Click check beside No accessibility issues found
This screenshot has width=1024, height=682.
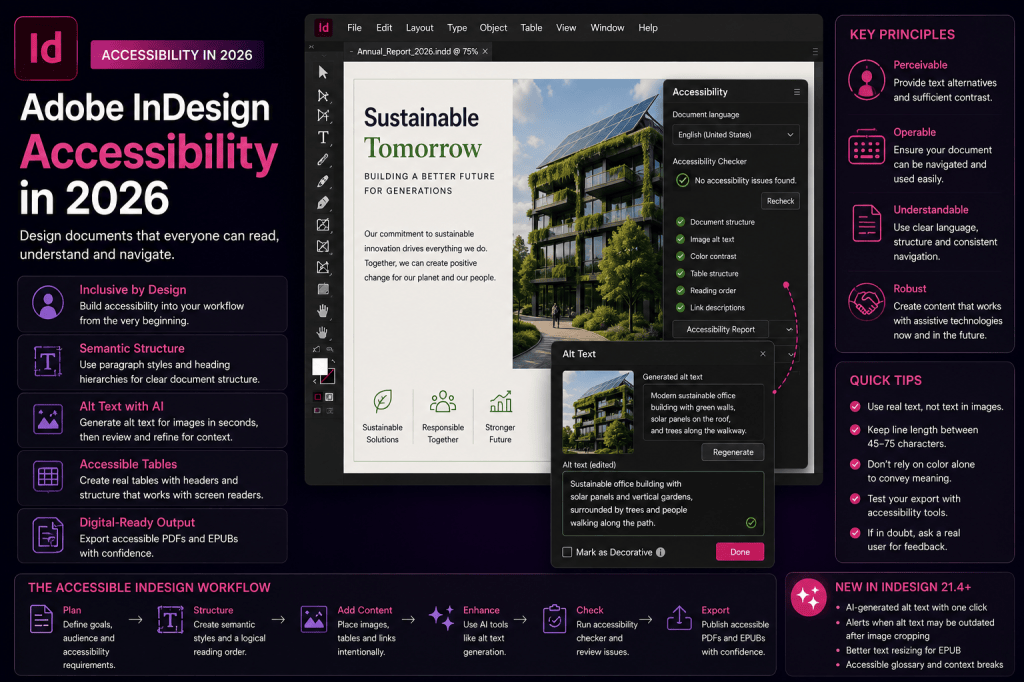coord(682,180)
